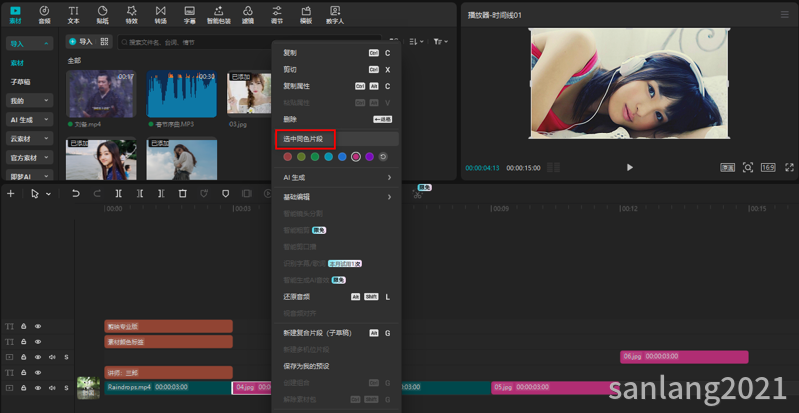This screenshot has height=413, width=799.
Task: Click the 素材 sidebar item
Action: [x=17, y=63]
